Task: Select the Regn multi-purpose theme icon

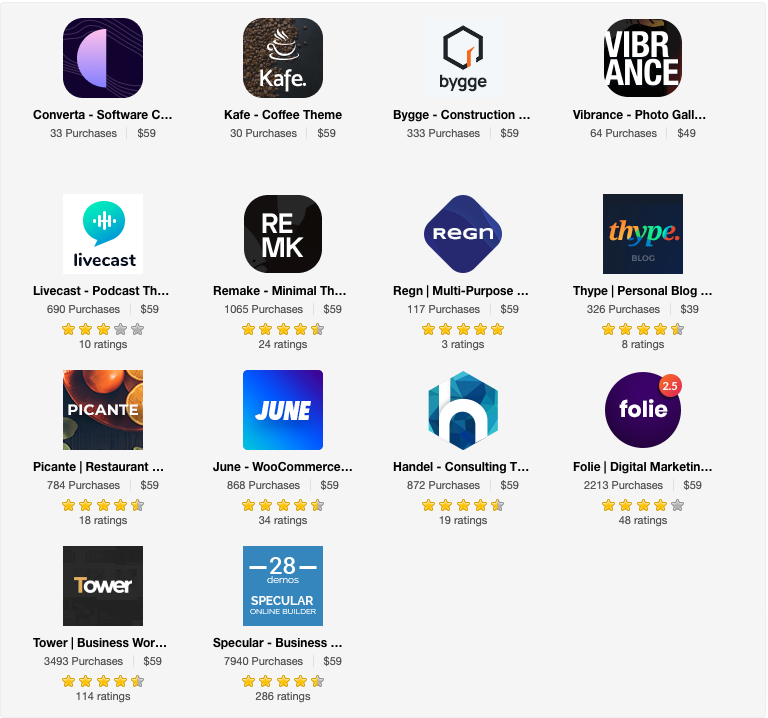Action: 463,234
